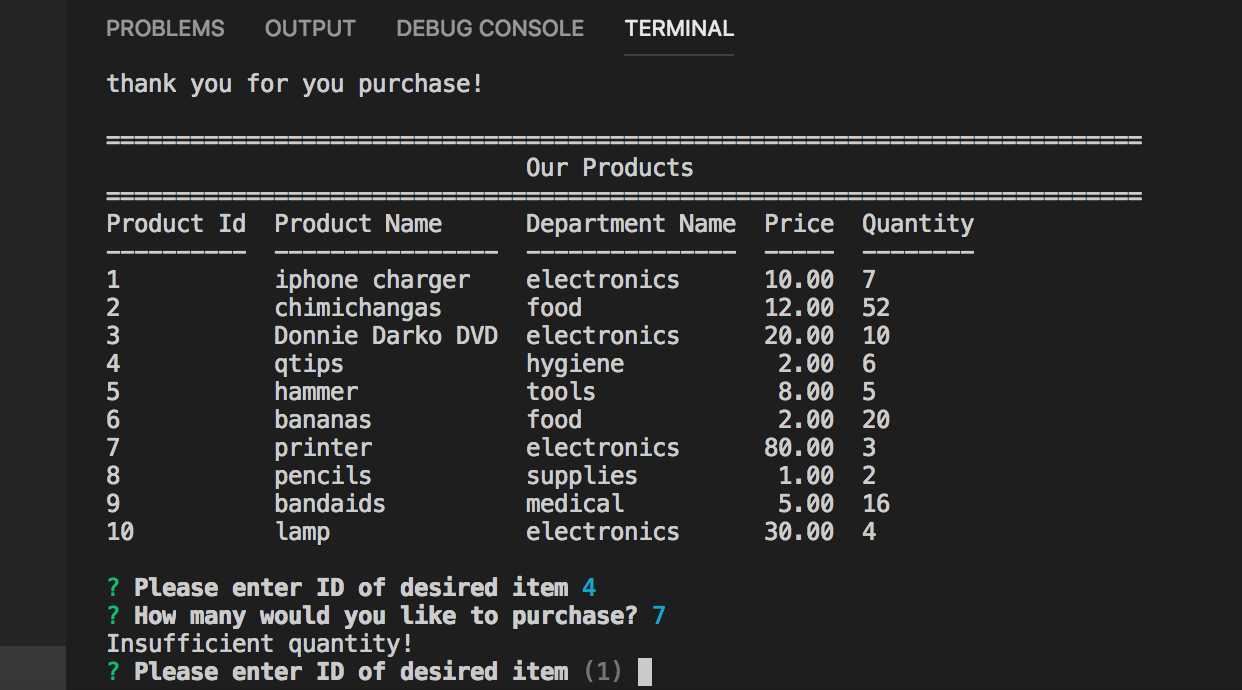This screenshot has height=690, width=1242.
Task: Click the 'Insufficient quantity!' message
Action: pyautogui.click(x=260, y=644)
